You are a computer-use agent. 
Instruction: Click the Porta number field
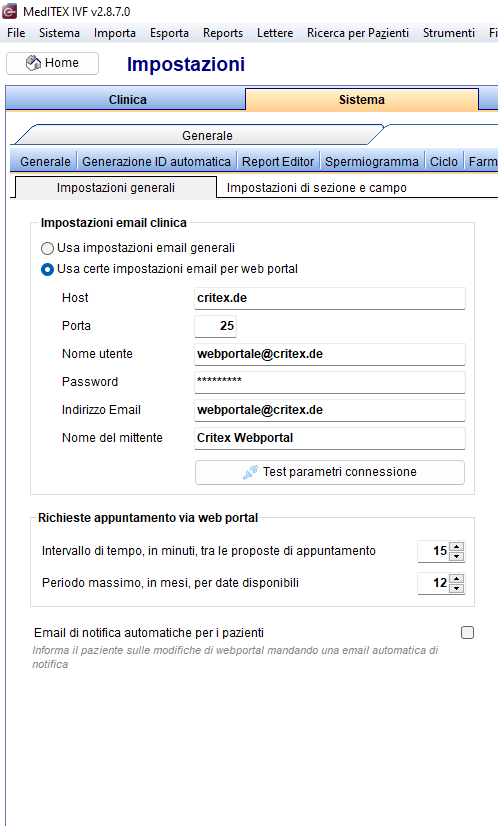pyautogui.click(x=216, y=326)
